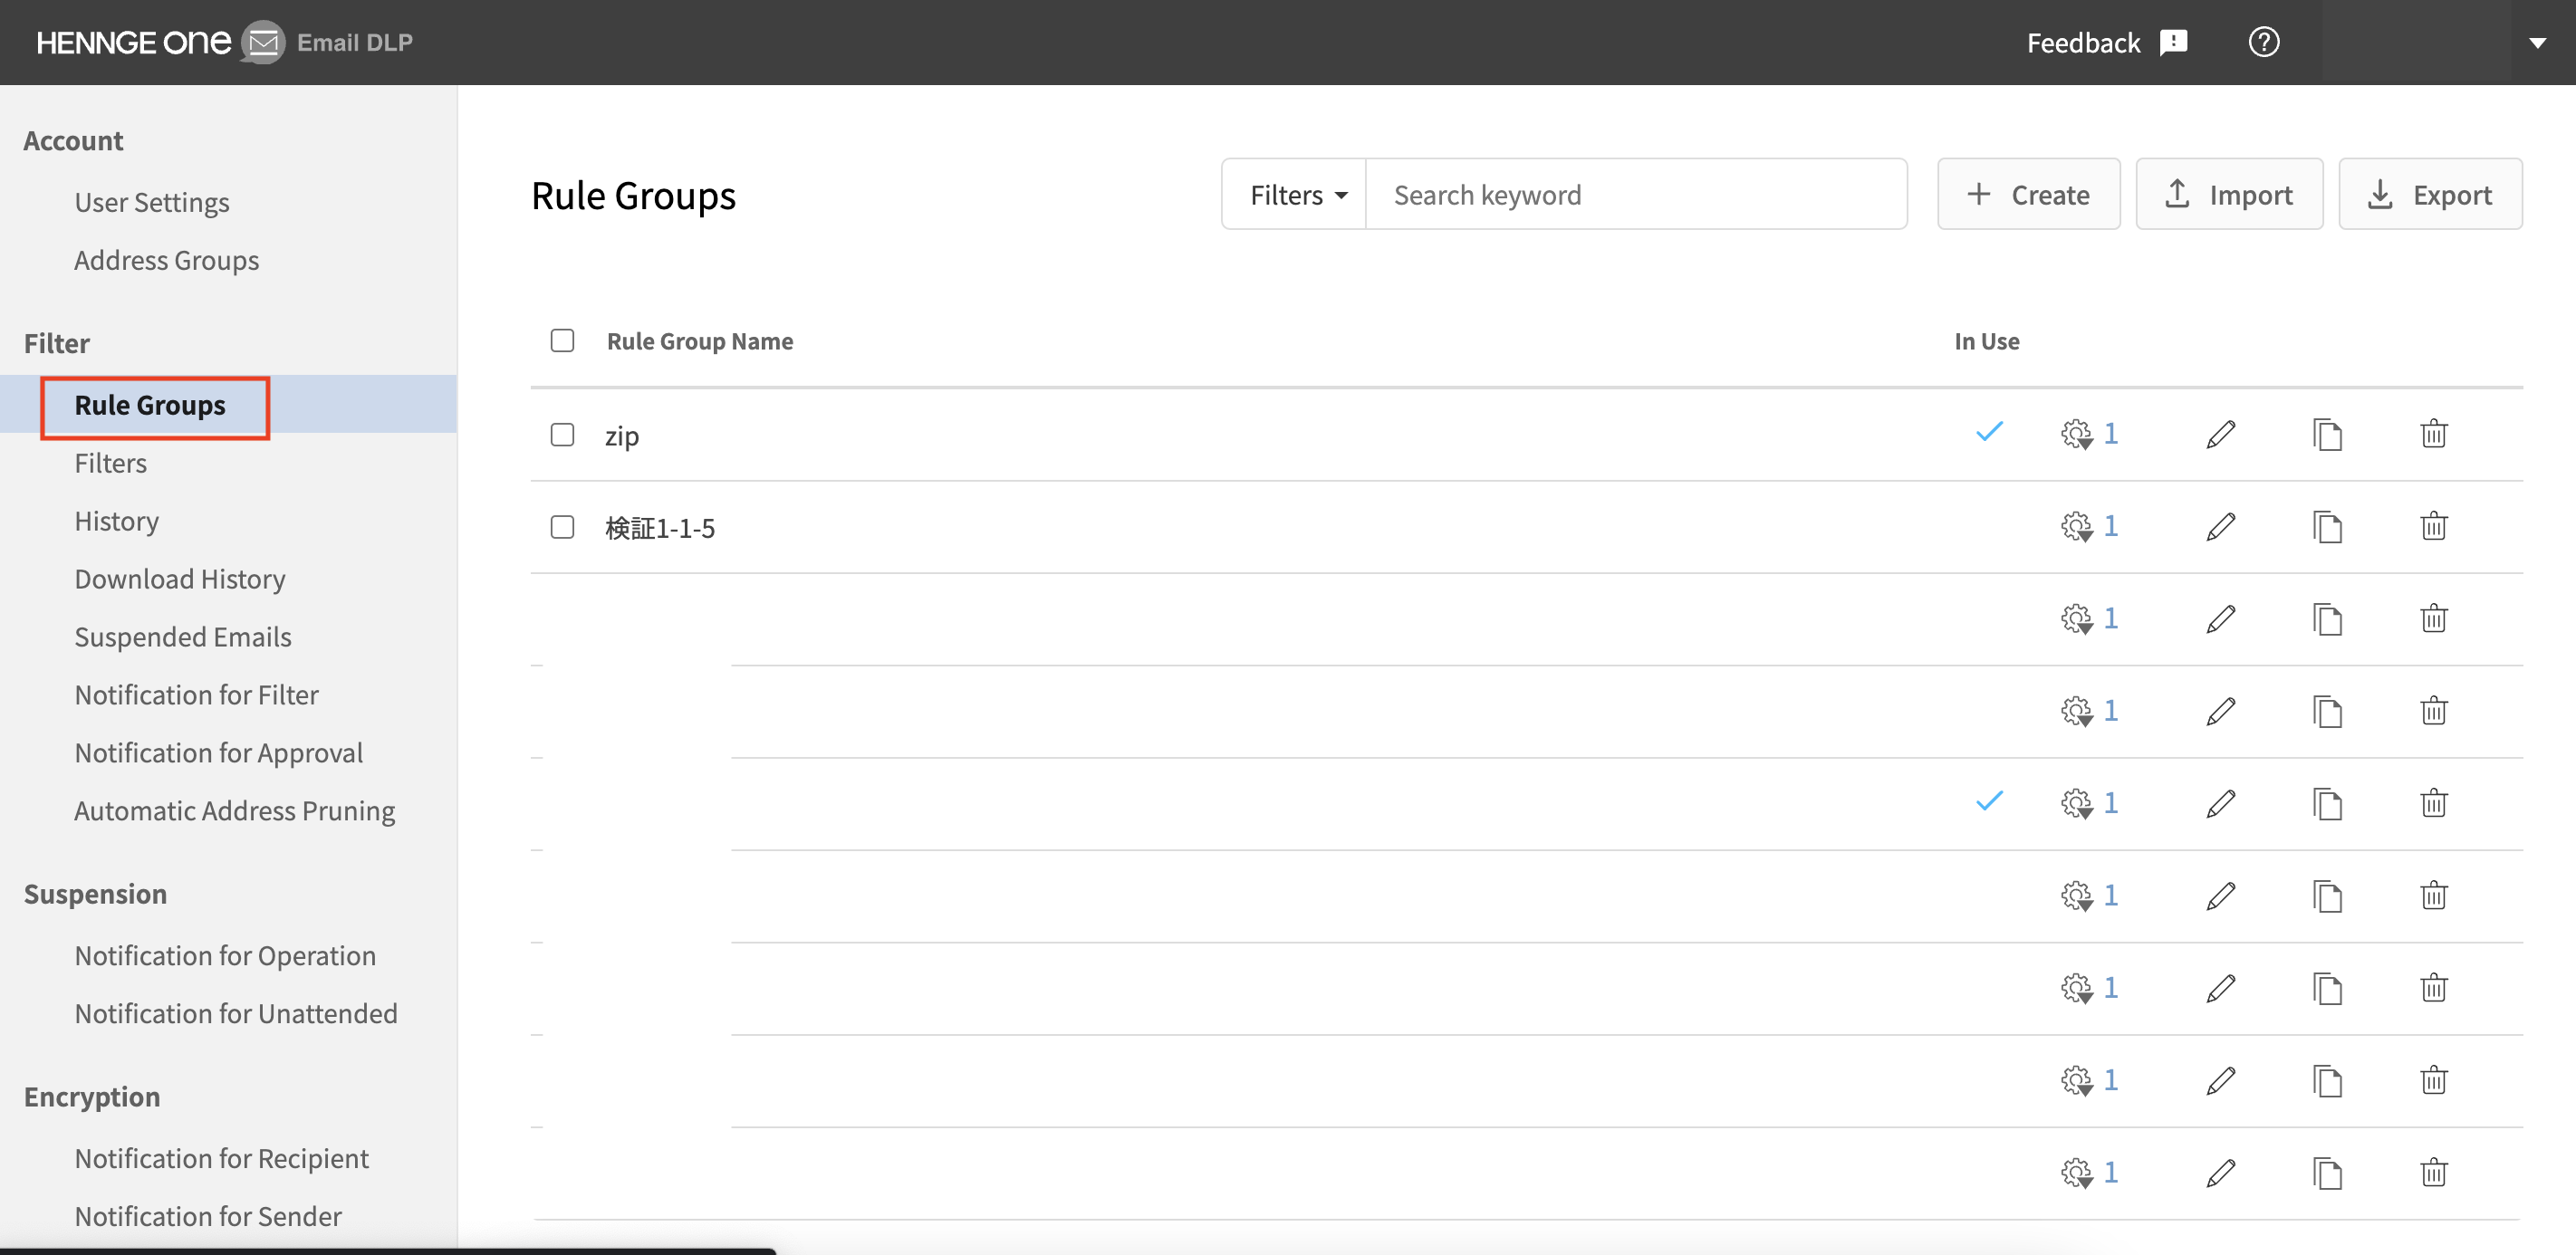Go to Notification for Approval
Screen dimensions: 2576x1255
pyautogui.click(x=218, y=753)
